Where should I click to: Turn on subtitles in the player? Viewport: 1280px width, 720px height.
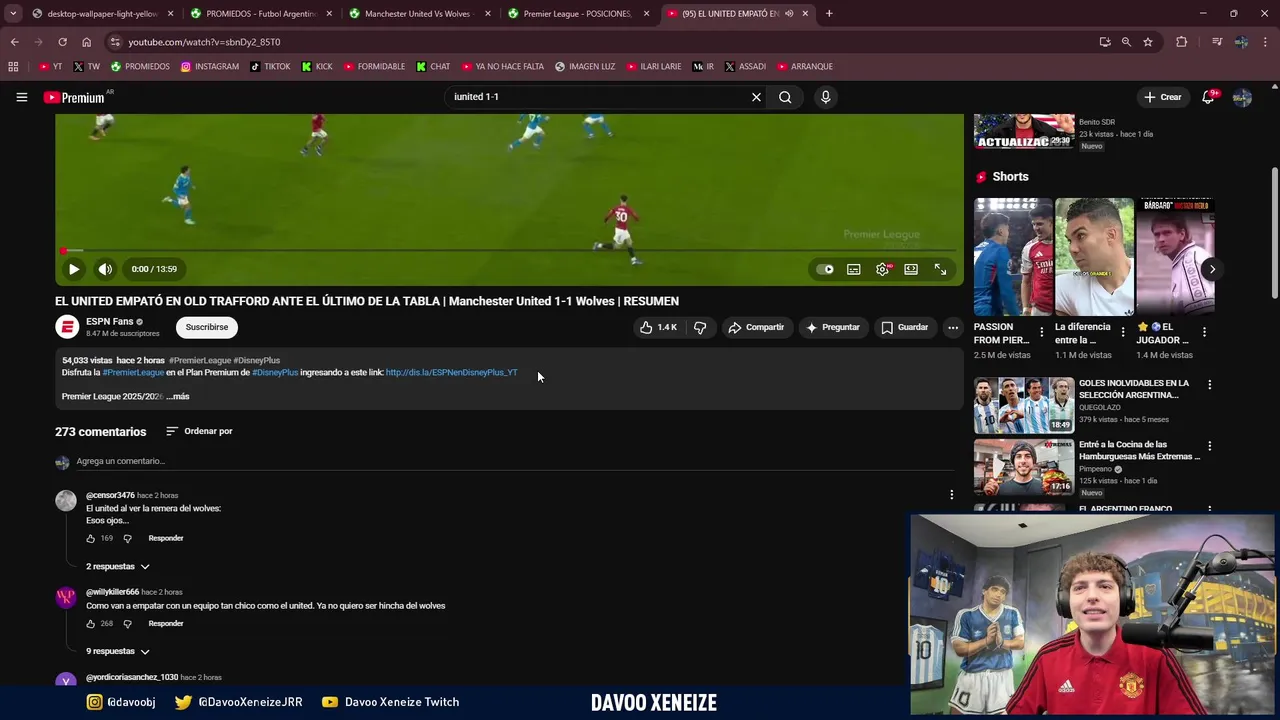854,269
